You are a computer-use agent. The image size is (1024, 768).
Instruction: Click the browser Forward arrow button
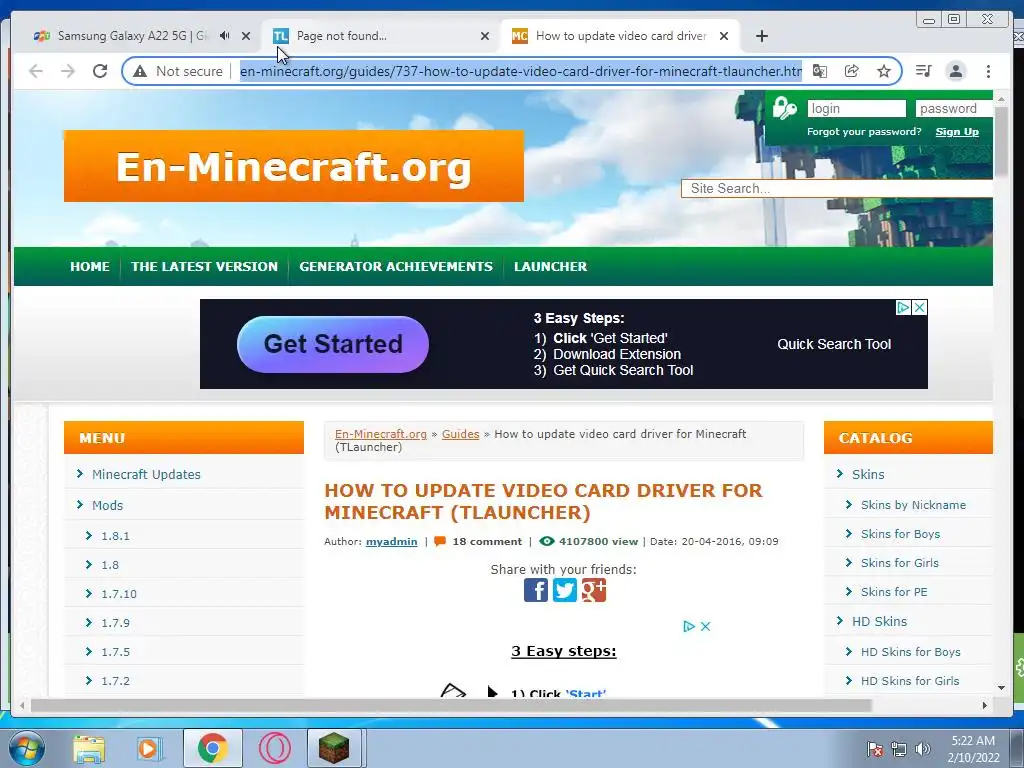(68, 71)
